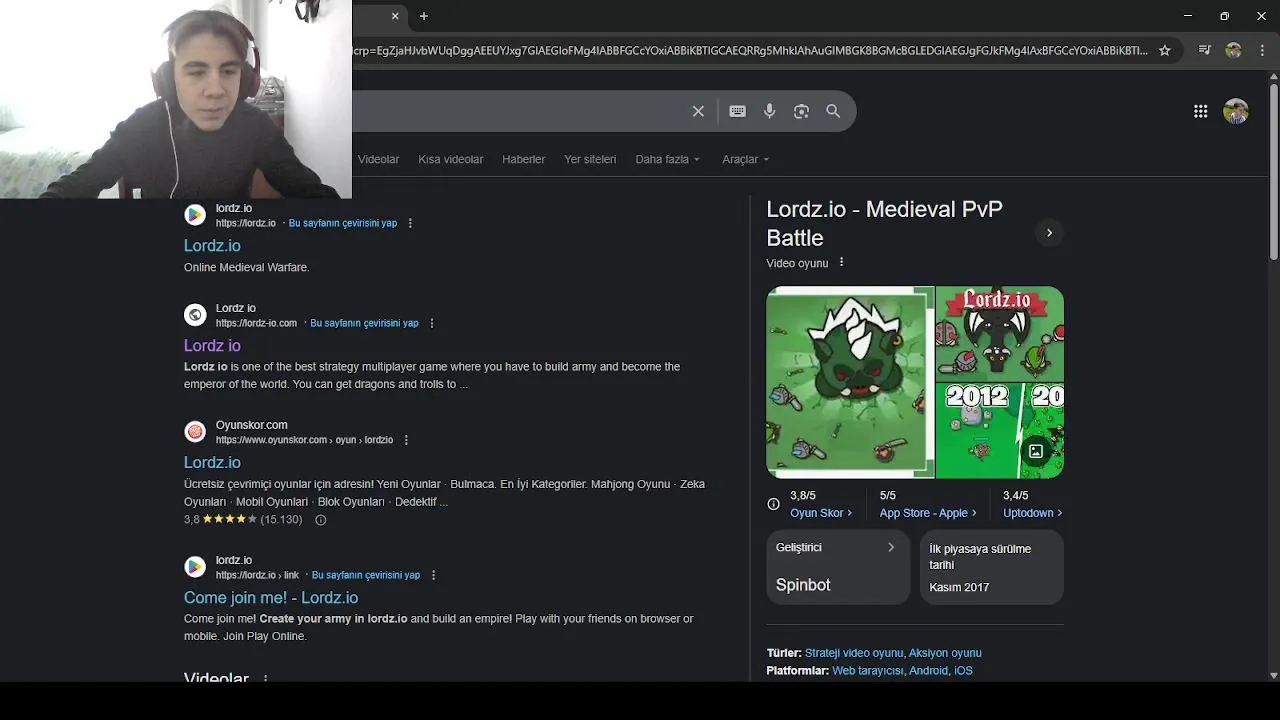Expand the Araçlar dropdown
The image size is (1280, 720).
coord(746,159)
